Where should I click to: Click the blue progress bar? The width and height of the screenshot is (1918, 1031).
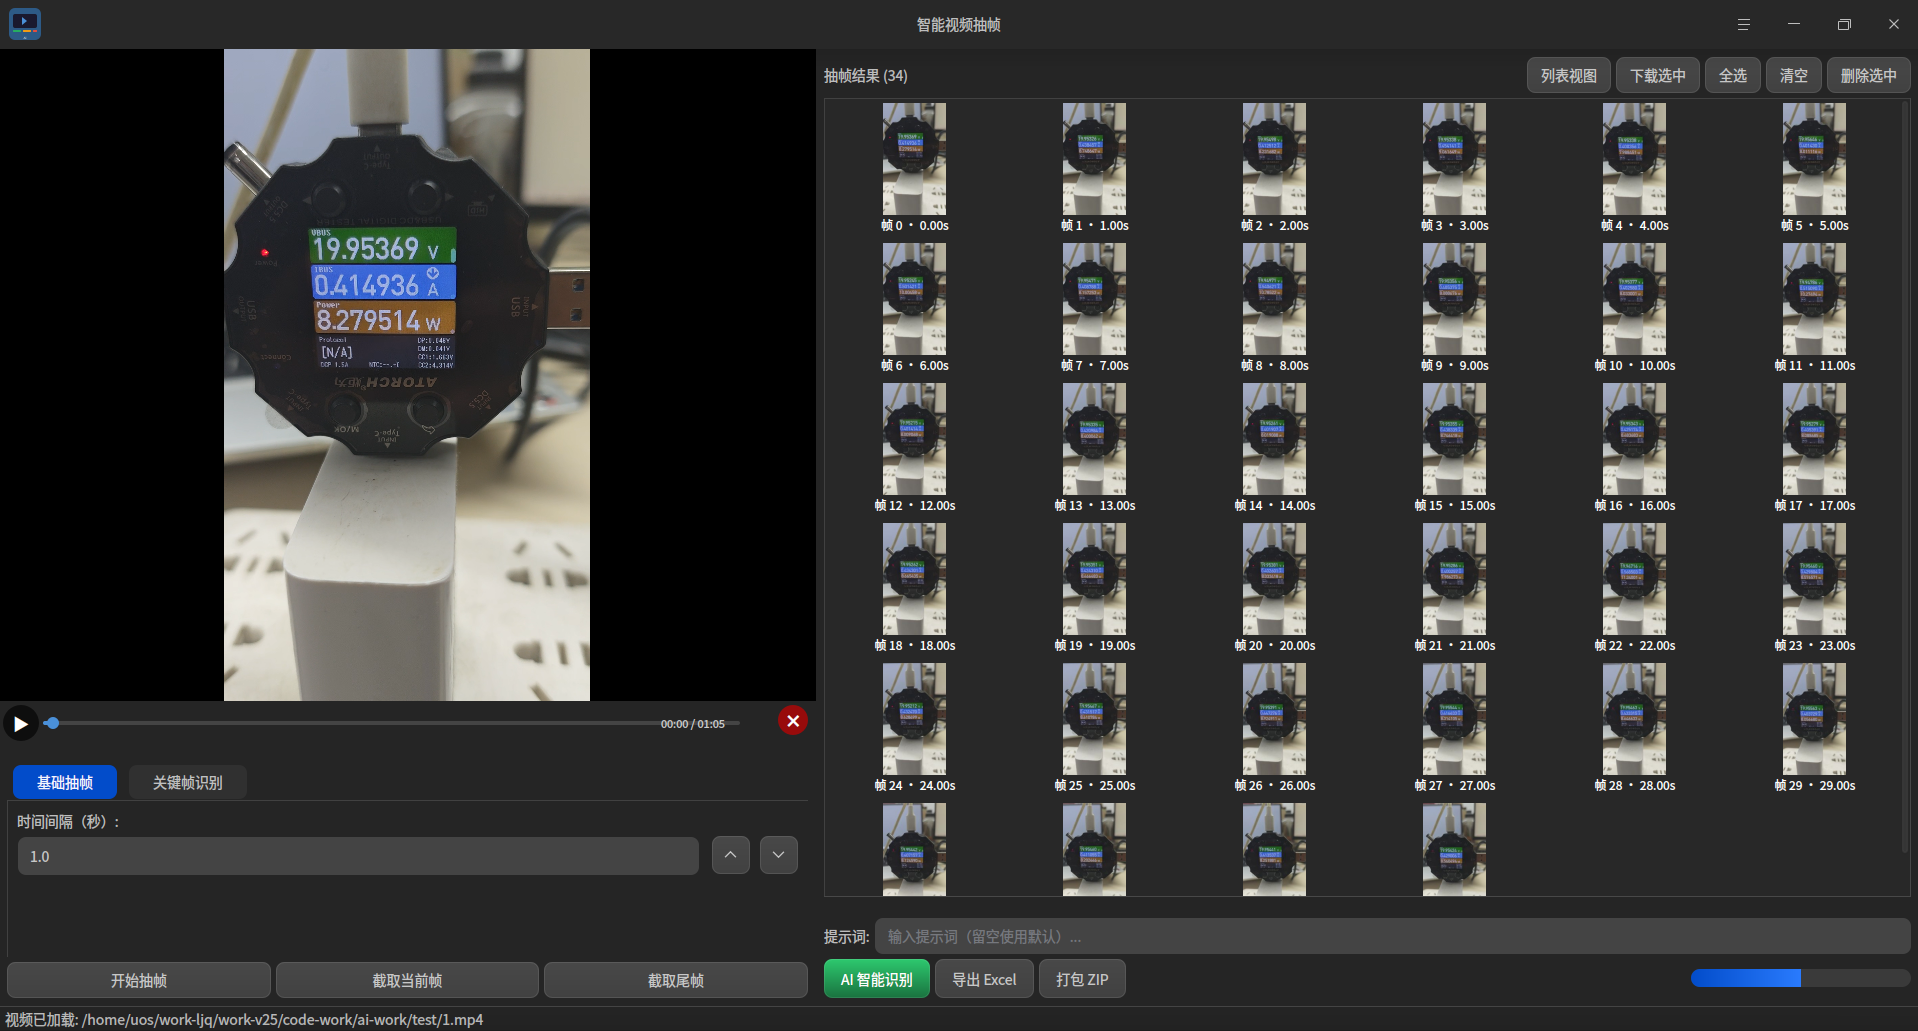point(1800,978)
